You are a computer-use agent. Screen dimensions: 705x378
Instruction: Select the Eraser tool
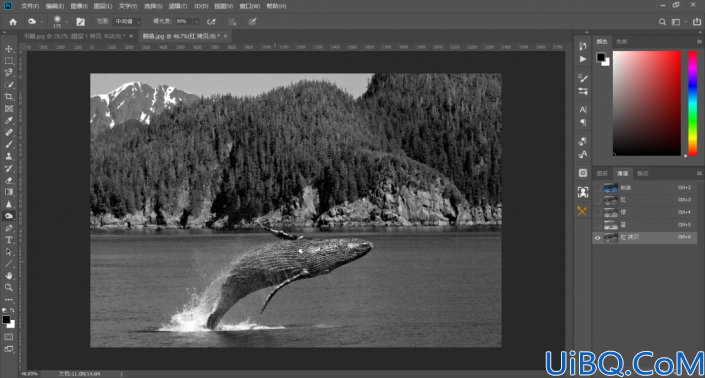[9, 180]
